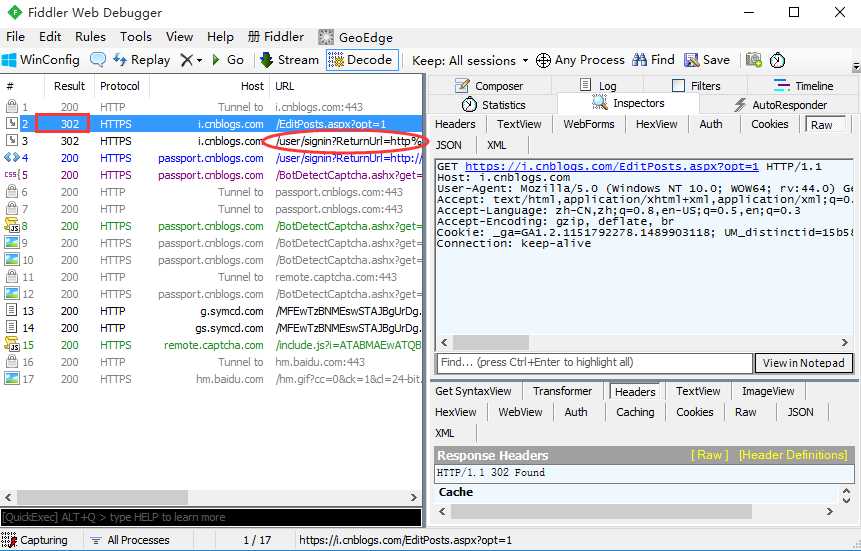This screenshot has height=551, width=861.
Task: Open the Help menu
Action: [x=220, y=37]
